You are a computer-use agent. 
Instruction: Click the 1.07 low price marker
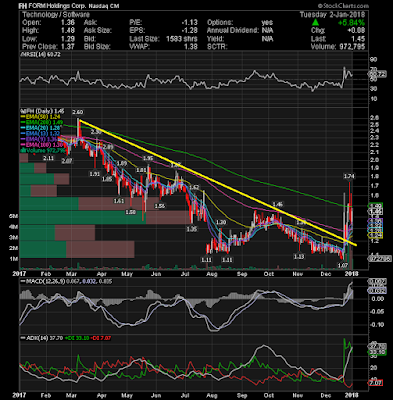click(343, 265)
